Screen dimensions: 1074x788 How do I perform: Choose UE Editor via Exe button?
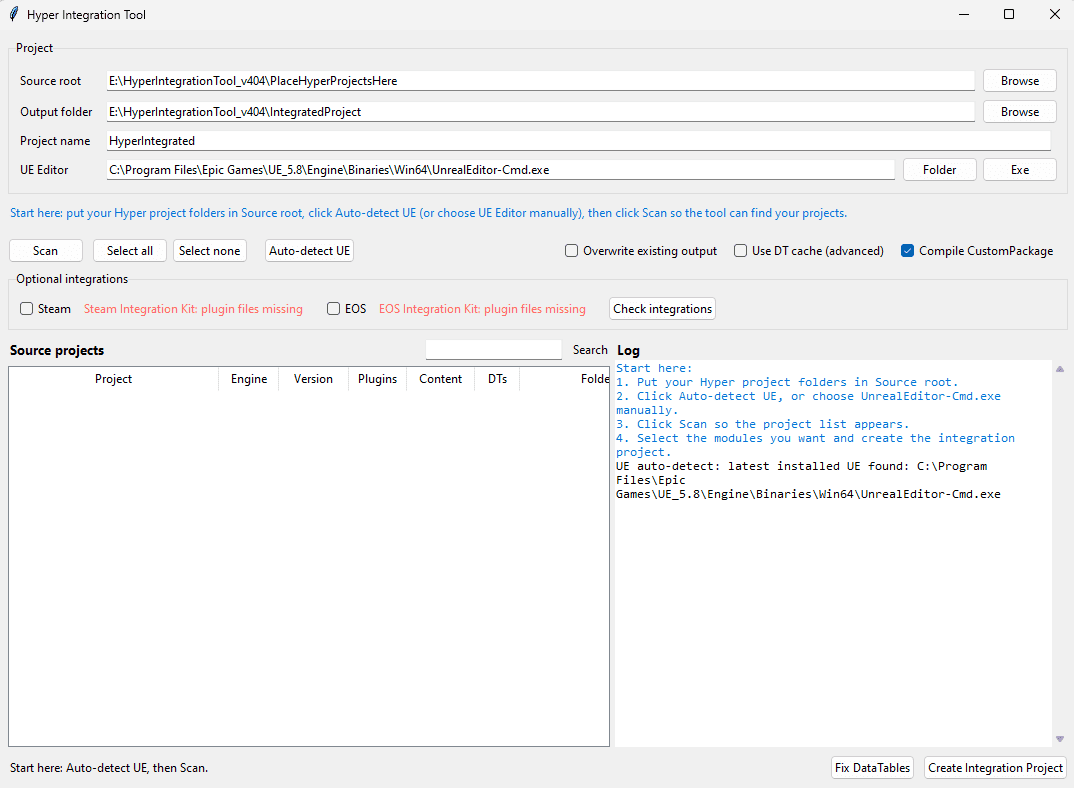click(x=1020, y=170)
